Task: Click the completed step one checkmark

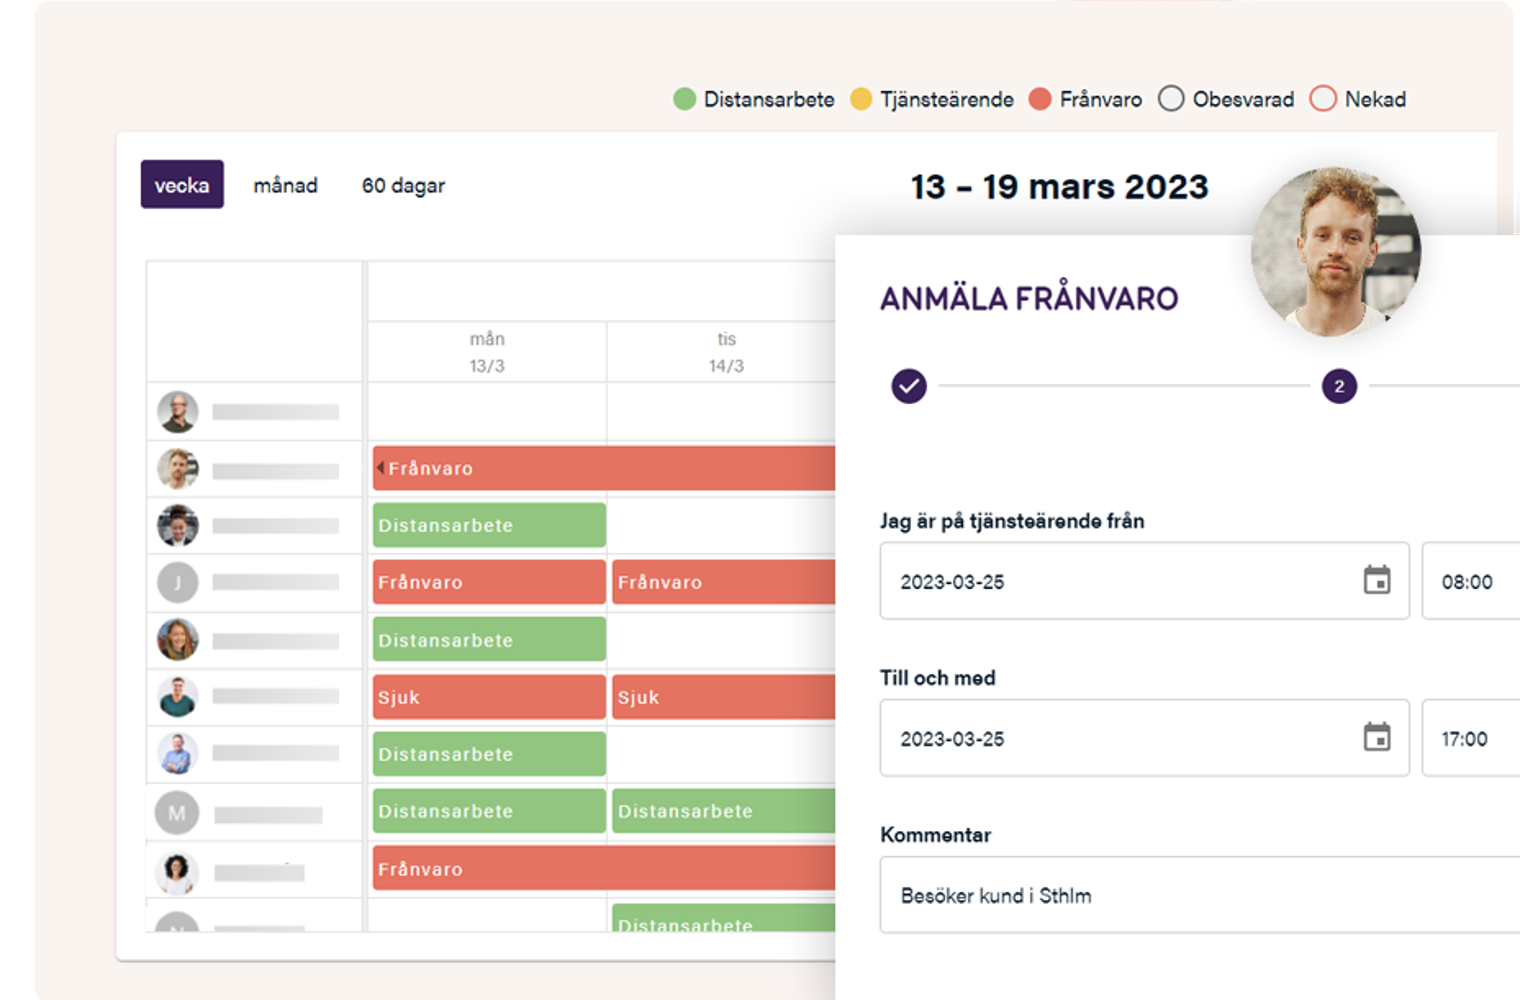Action: (x=908, y=386)
